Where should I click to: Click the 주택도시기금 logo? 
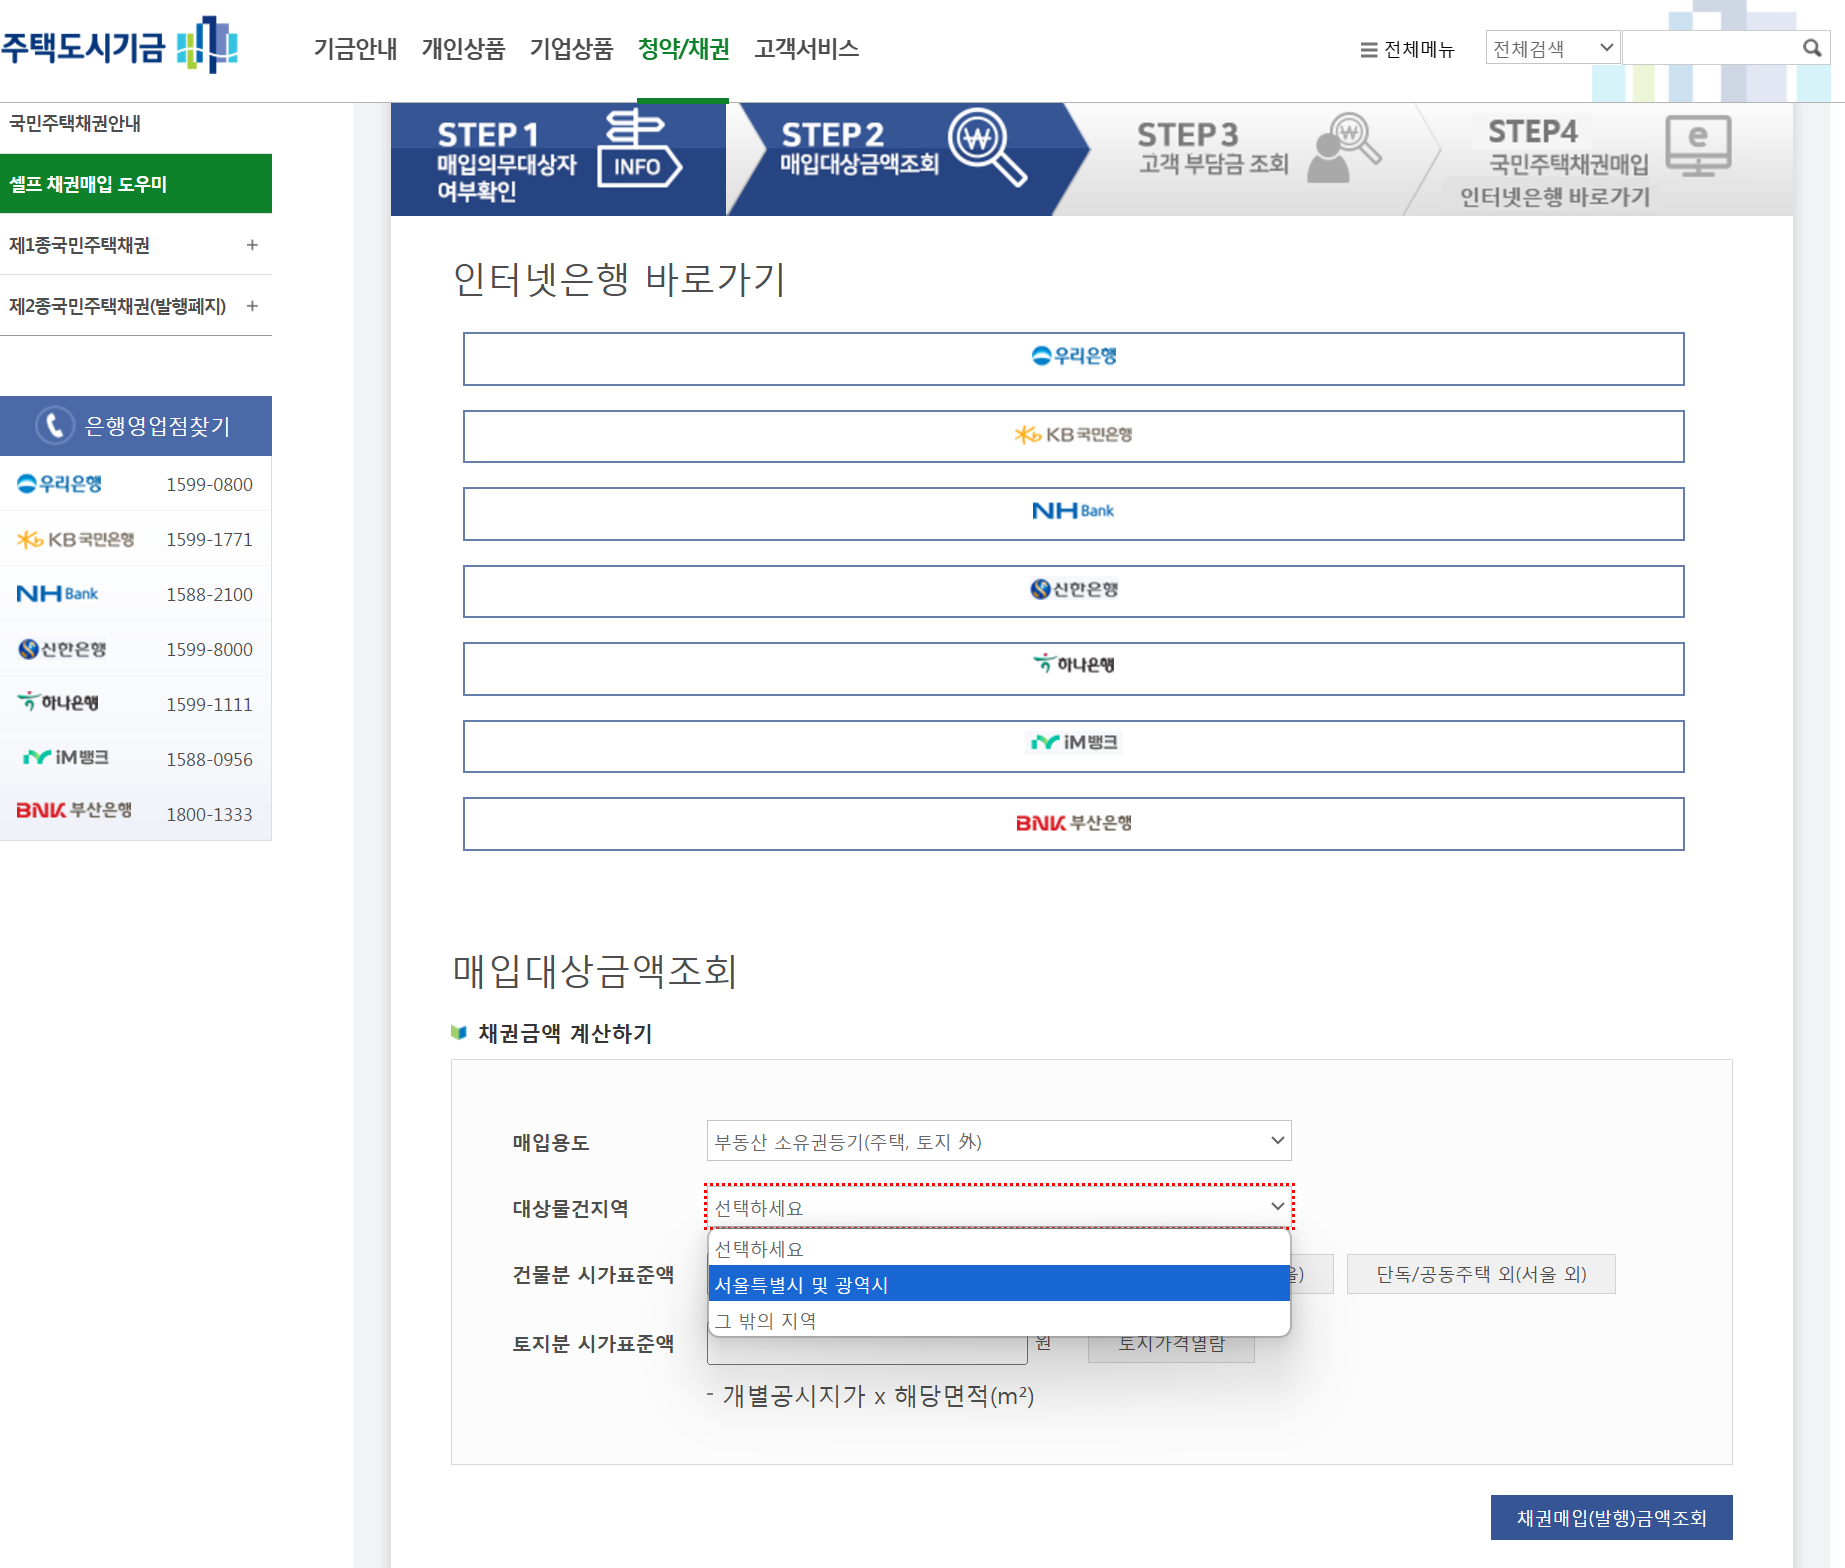click(x=119, y=45)
